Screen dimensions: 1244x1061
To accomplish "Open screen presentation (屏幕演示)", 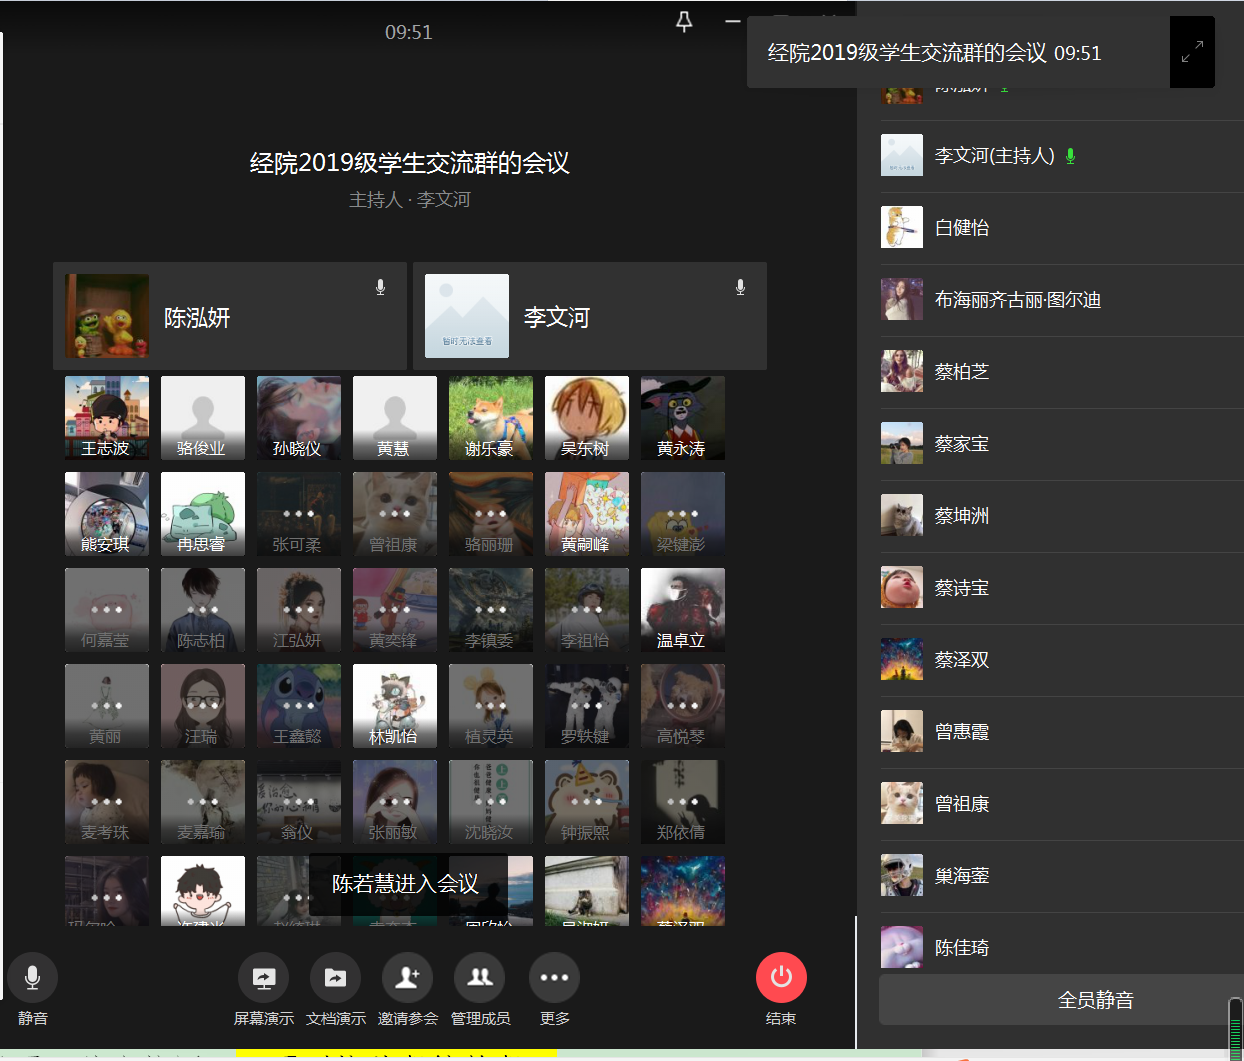I will 263,978.
